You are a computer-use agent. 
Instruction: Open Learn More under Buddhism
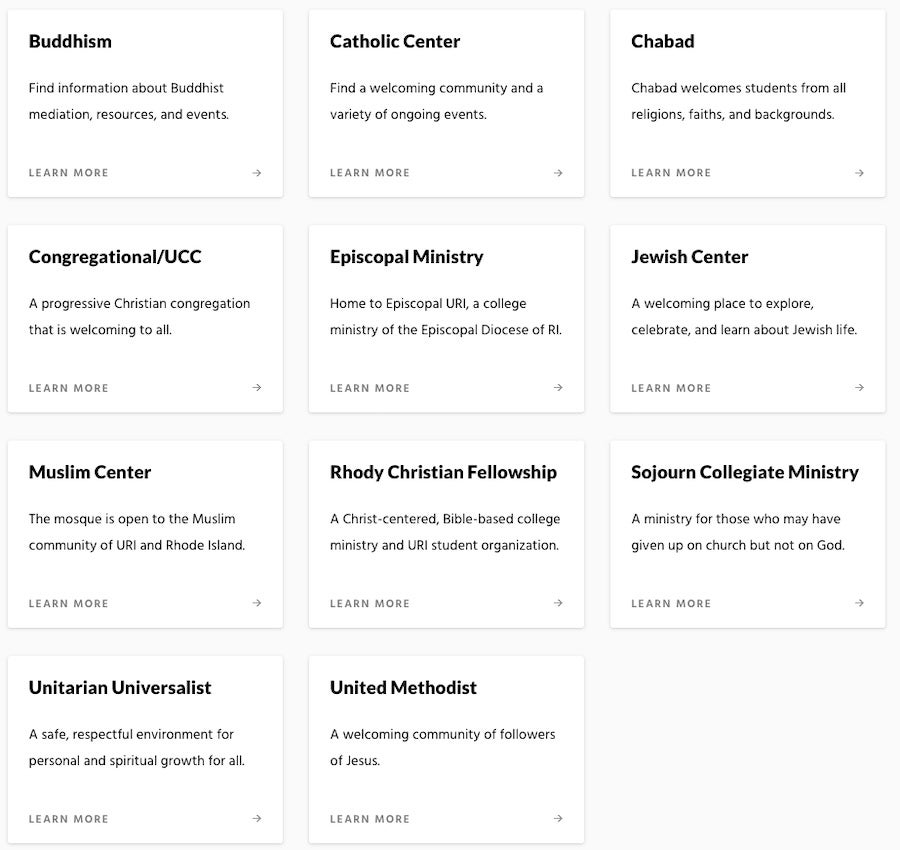[x=69, y=173]
